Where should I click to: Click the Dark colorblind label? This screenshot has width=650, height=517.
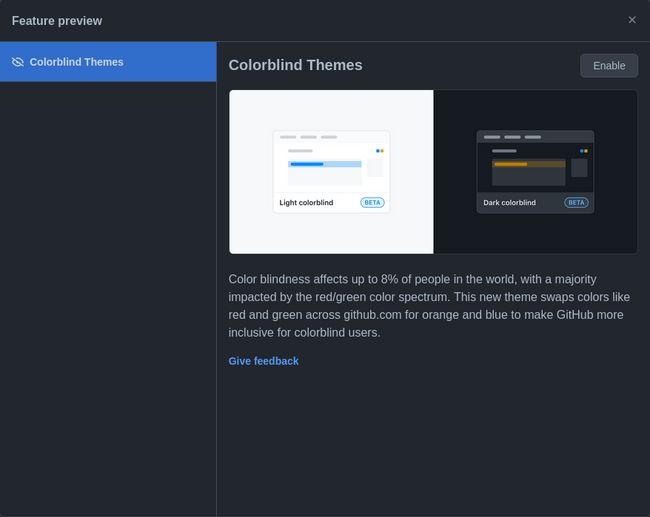tap(509, 203)
